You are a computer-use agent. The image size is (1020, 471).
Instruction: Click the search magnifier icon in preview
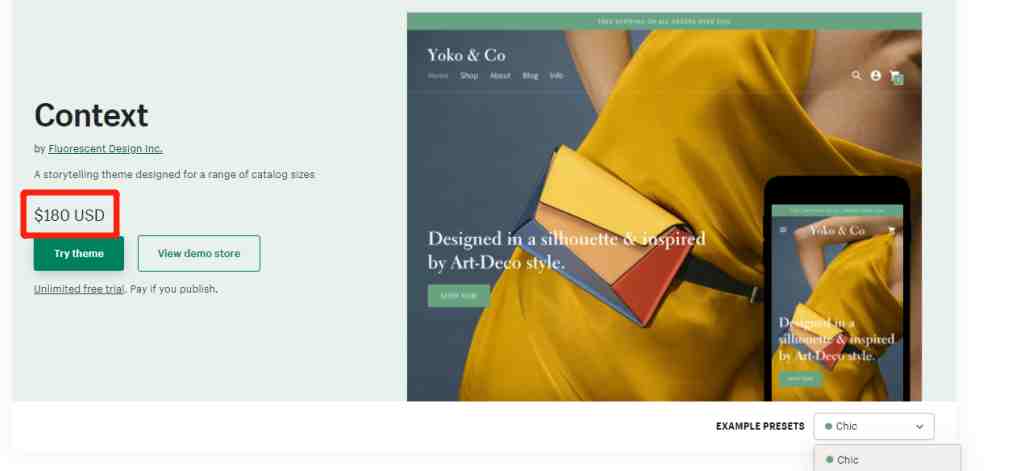856,75
